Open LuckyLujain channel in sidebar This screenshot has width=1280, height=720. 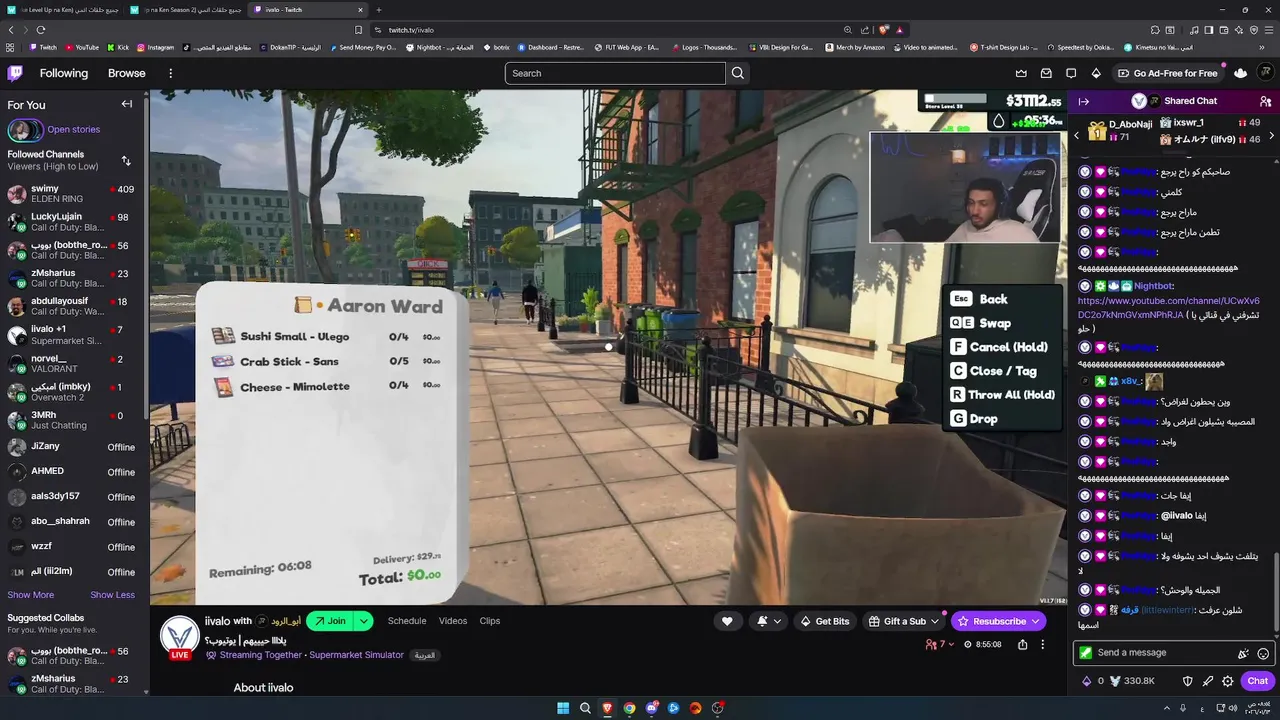tap(72, 221)
